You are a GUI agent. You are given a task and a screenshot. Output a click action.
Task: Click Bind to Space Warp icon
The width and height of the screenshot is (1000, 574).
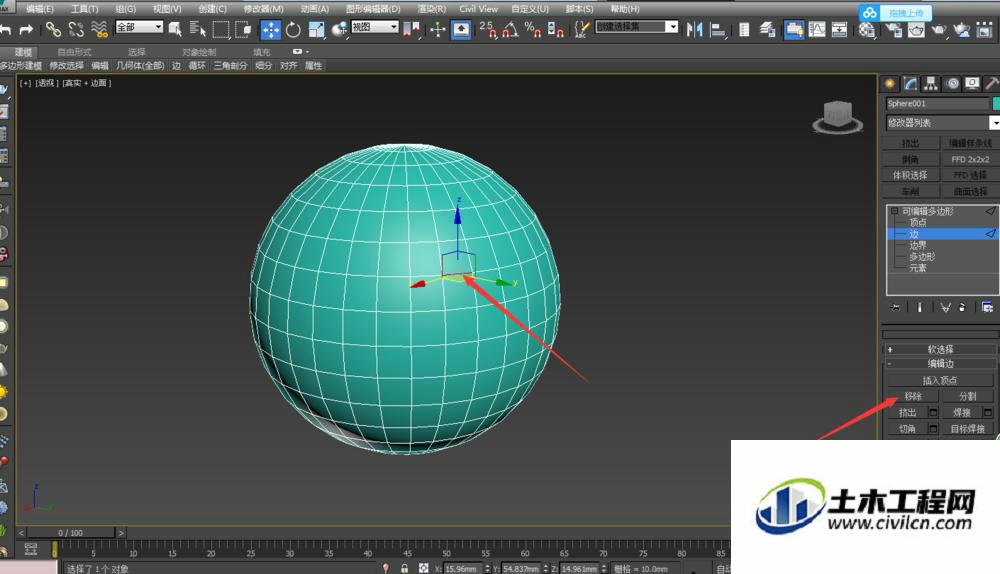(99, 29)
